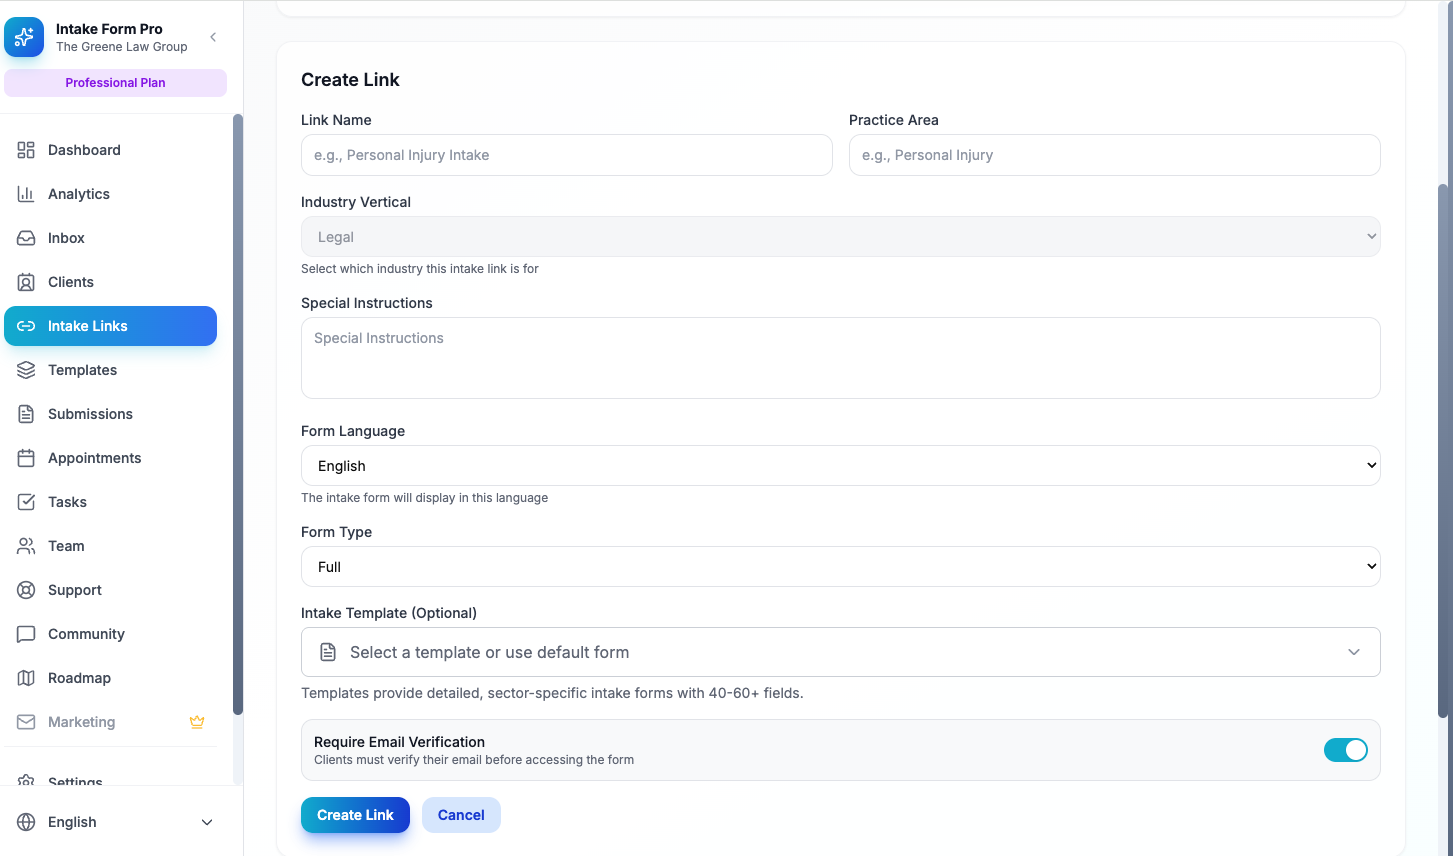Click the Analytics sidebar icon
This screenshot has height=856, width=1453.
pyautogui.click(x=27, y=193)
